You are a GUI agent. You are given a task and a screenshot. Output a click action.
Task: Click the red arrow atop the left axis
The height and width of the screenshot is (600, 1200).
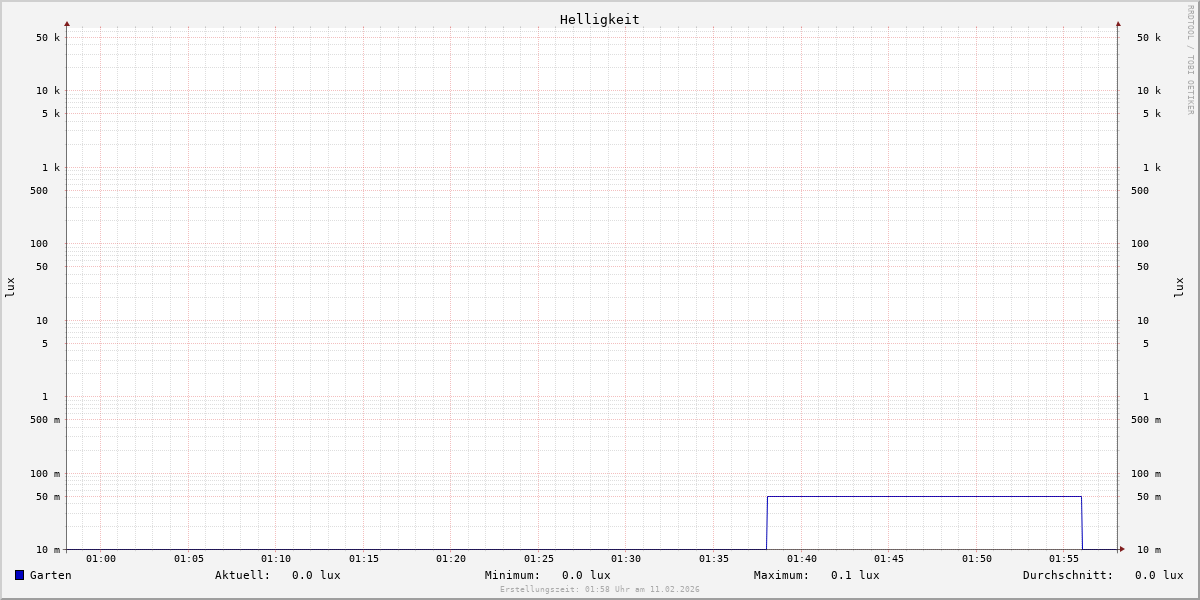click(67, 24)
